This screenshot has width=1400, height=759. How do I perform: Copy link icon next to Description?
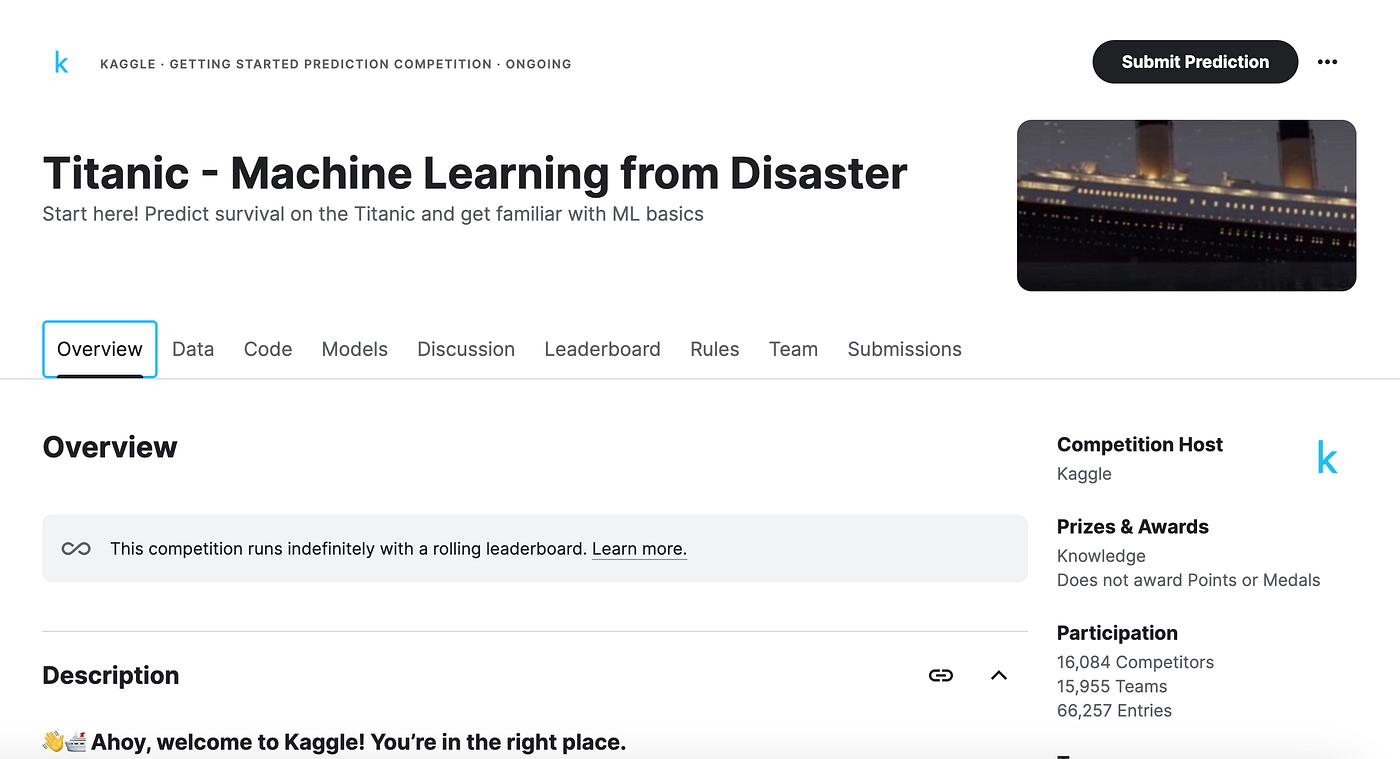click(941, 675)
